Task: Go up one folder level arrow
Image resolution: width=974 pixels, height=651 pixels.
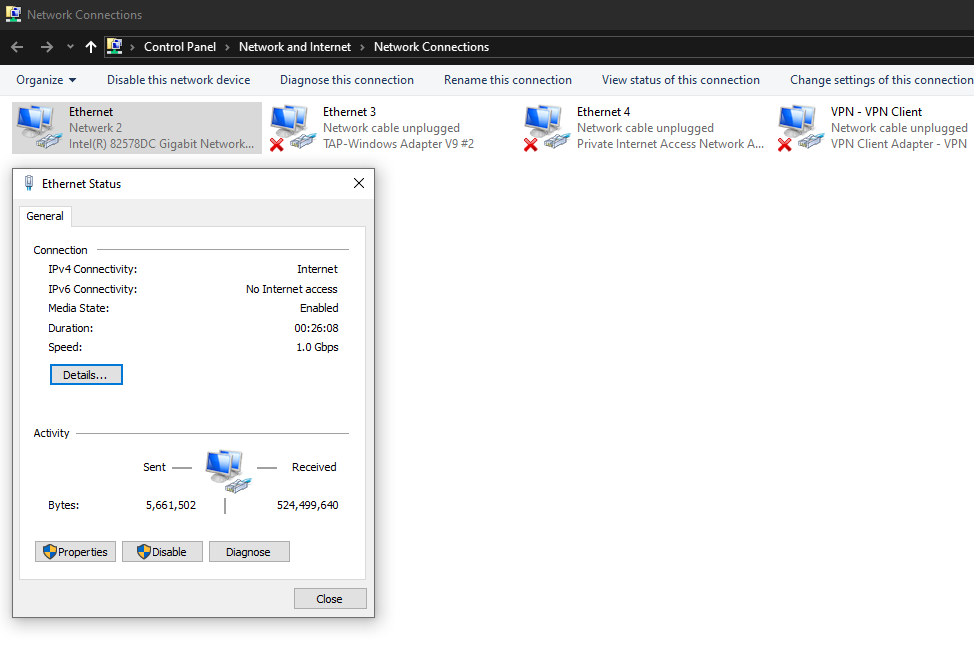Action: 91,47
